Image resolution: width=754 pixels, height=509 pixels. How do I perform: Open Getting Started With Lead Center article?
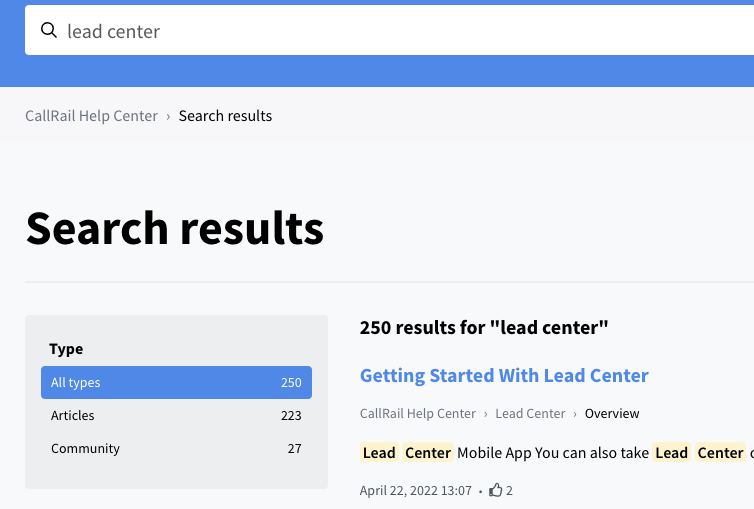click(504, 375)
